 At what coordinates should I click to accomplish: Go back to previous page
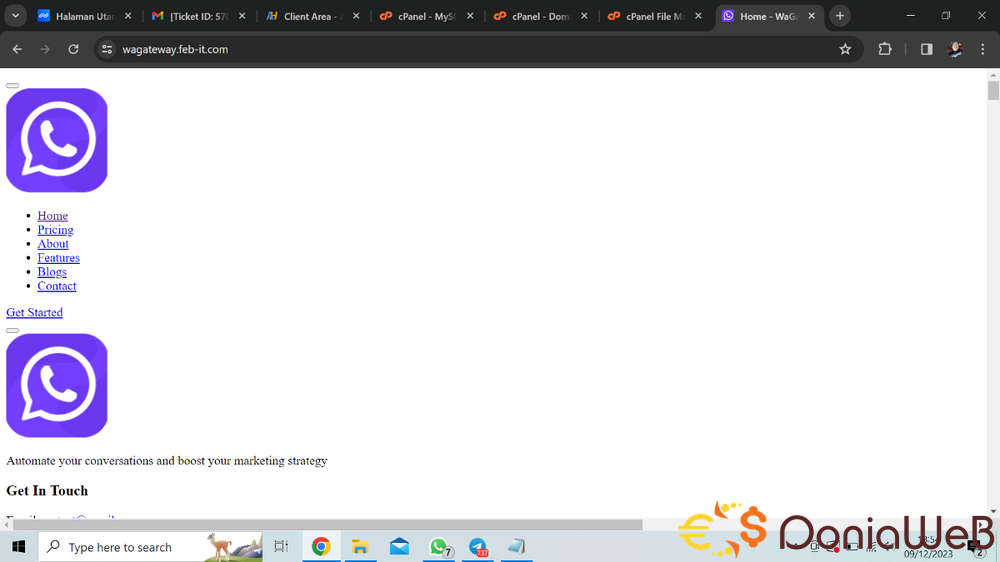pyautogui.click(x=17, y=49)
